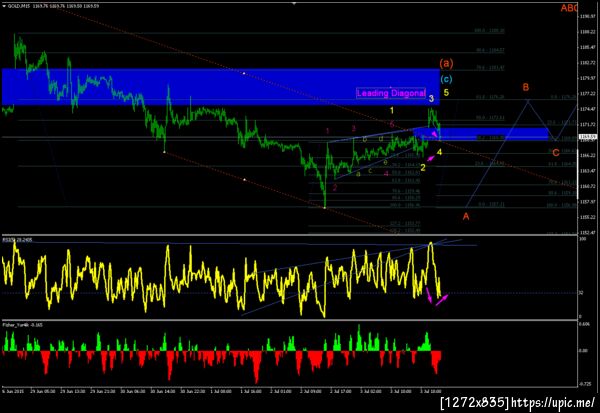The width and height of the screenshot is (600, 413).
Task: Click the 1163.47 price axis value
Action: [x=589, y=171]
